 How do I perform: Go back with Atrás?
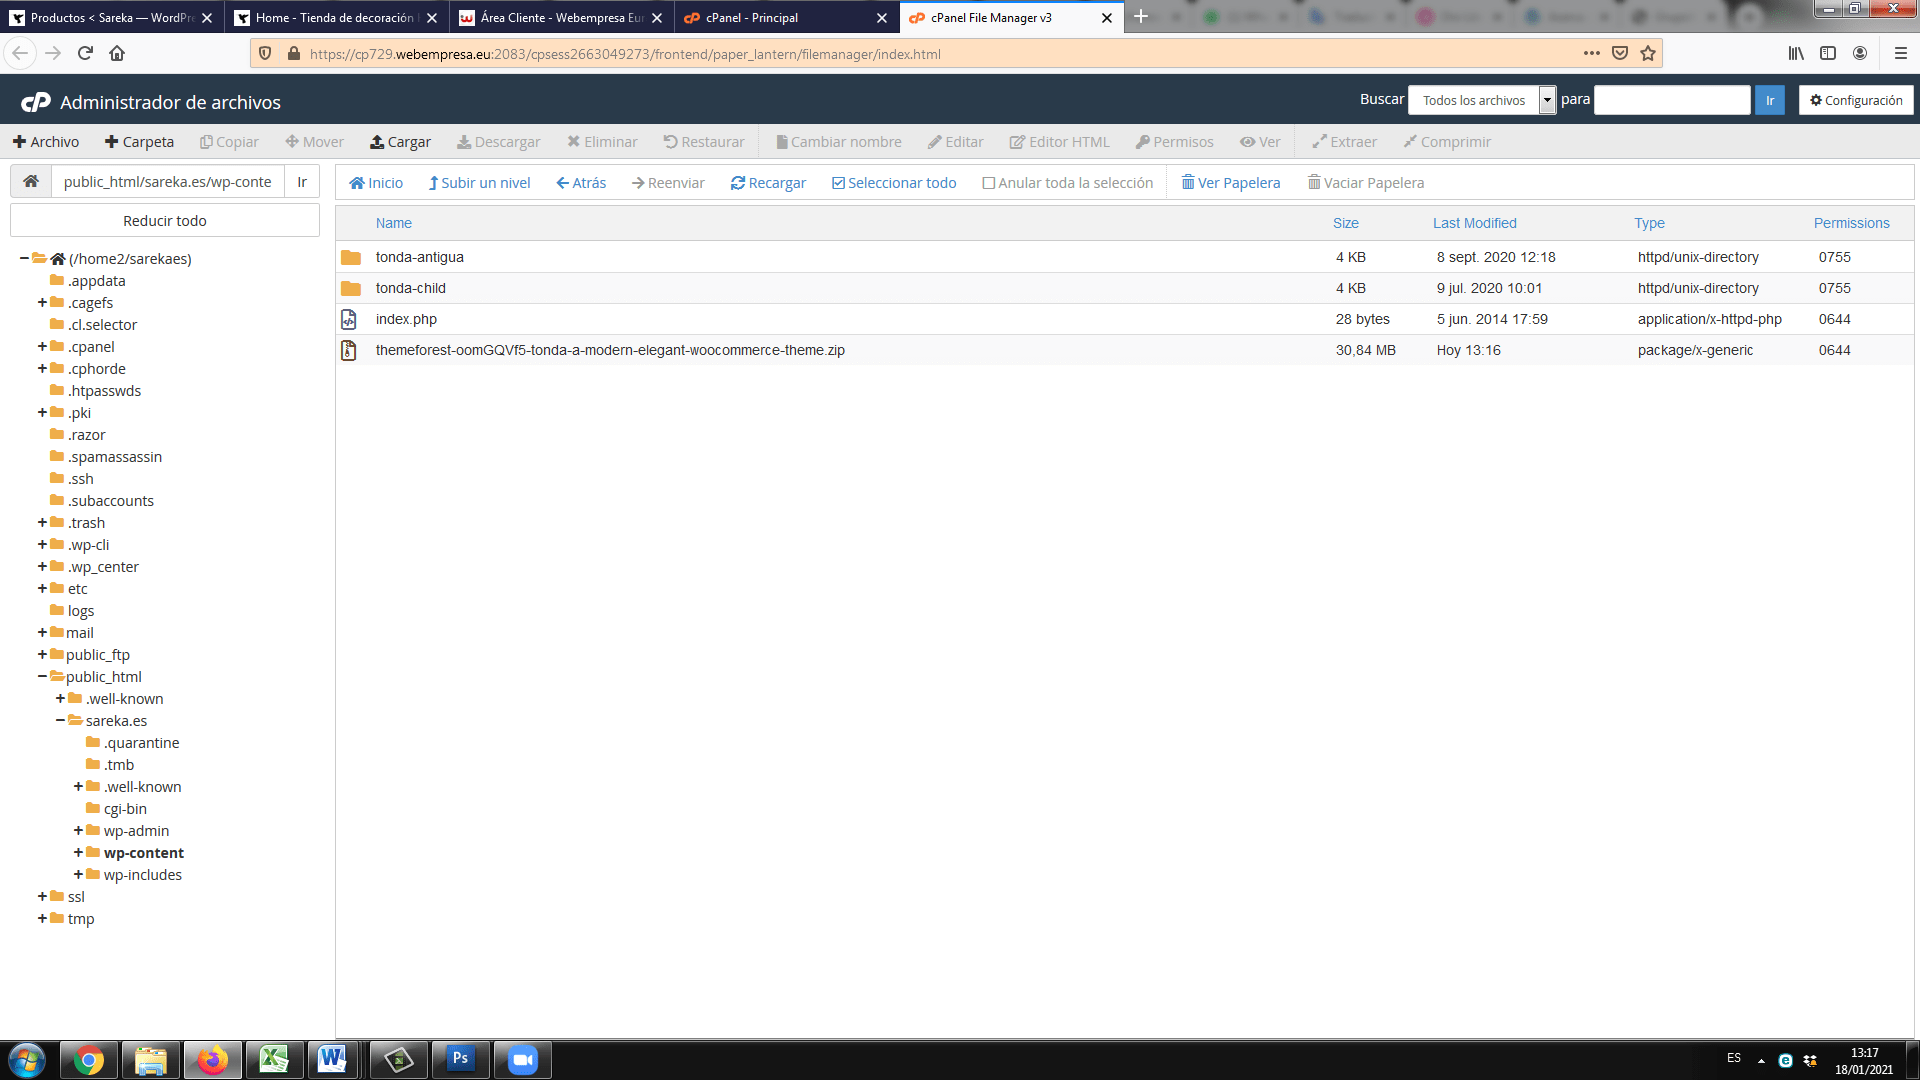pos(581,183)
